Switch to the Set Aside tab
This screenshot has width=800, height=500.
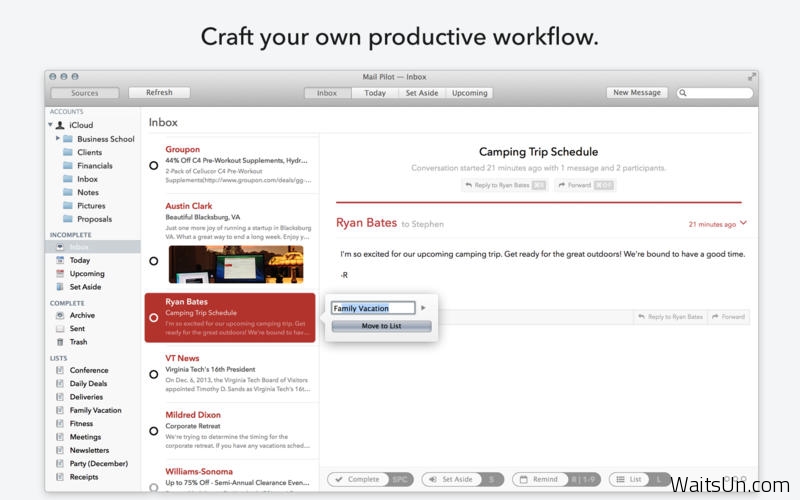(422, 93)
